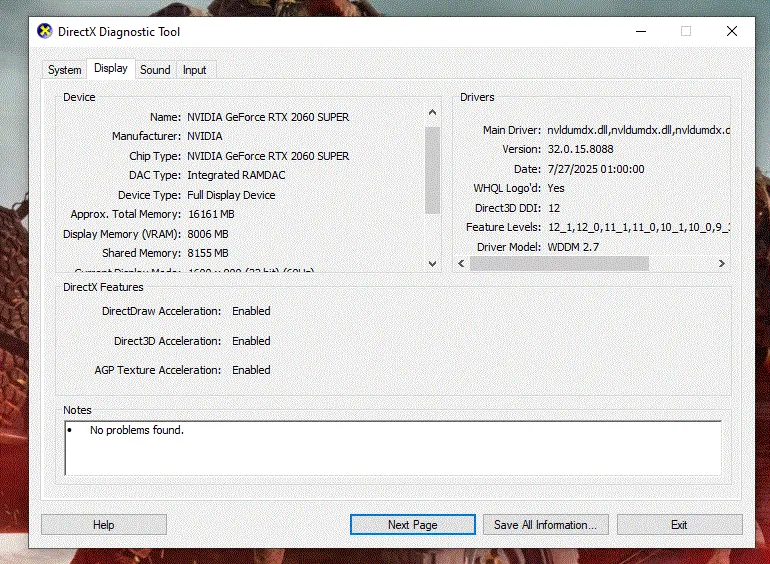Click the 'Driver Model:' label

pos(509,247)
